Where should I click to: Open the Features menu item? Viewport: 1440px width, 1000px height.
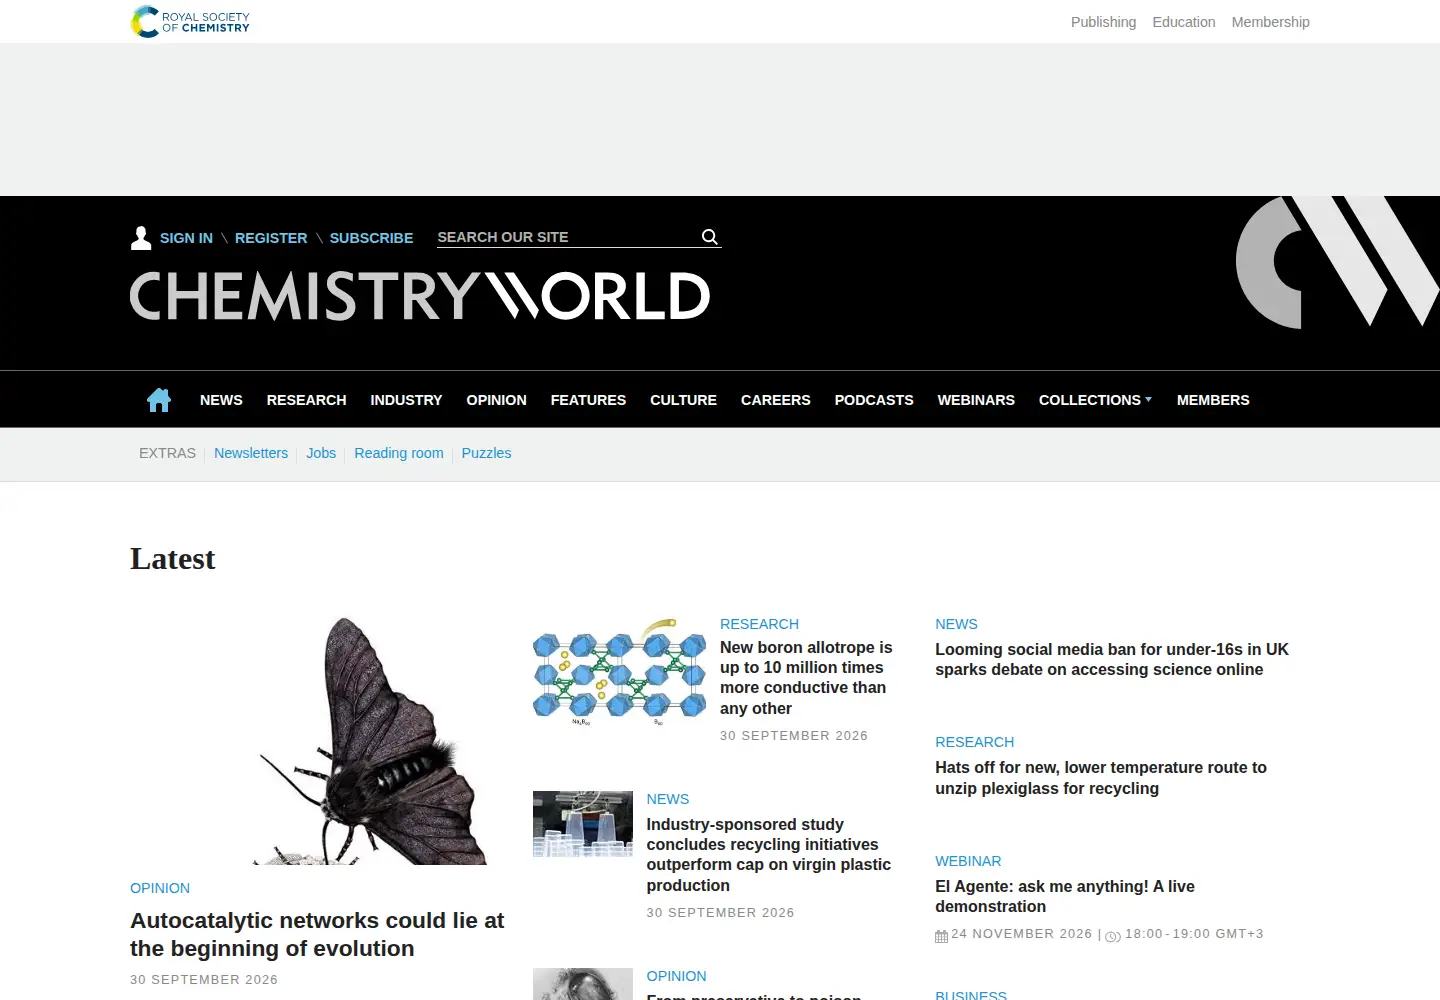(x=588, y=400)
